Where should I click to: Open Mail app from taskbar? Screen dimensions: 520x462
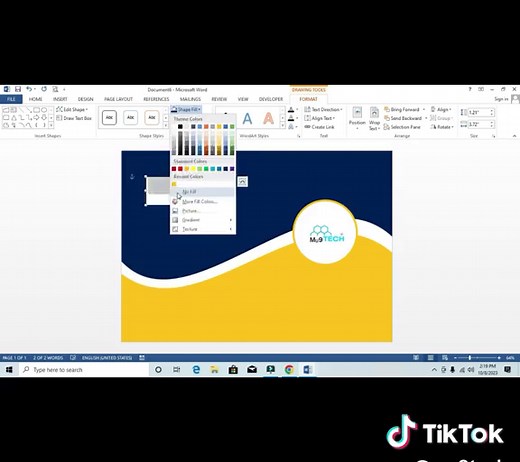coord(252,370)
